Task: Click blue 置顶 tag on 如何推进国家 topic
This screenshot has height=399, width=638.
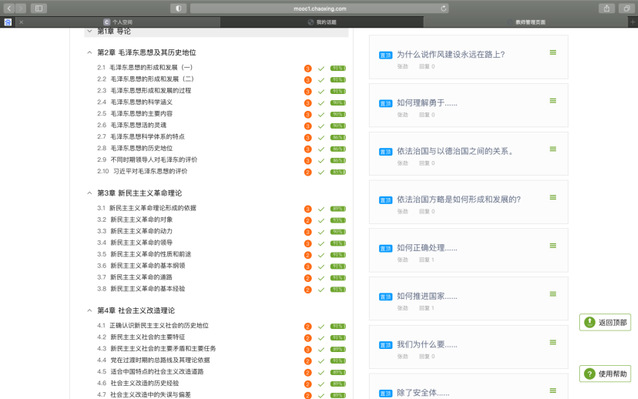Action: pyautogui.click(x=385, y=297)
